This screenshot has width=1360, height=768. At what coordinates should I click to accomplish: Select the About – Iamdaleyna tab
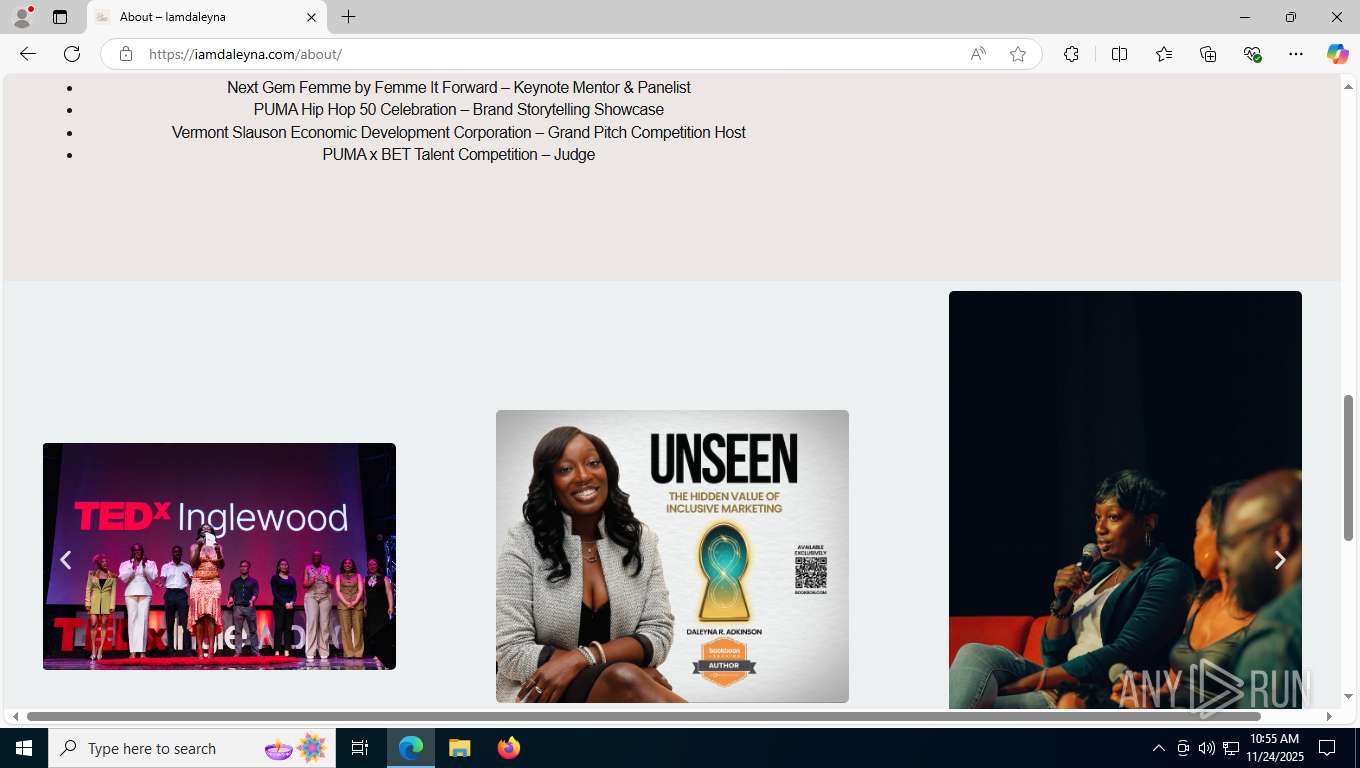(206, 17)
